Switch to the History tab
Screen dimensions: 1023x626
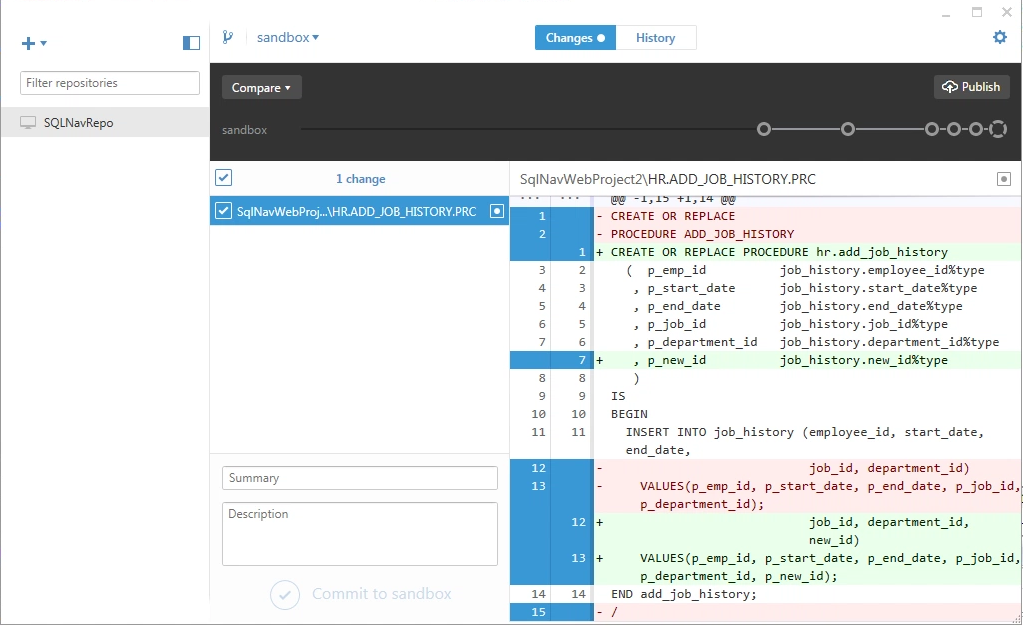click(x=656, y=38)
